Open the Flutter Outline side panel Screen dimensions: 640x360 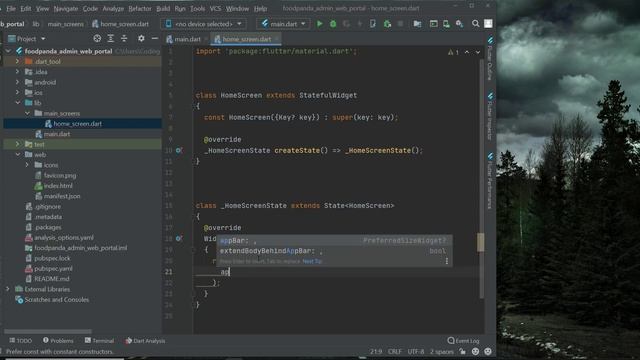490,58
